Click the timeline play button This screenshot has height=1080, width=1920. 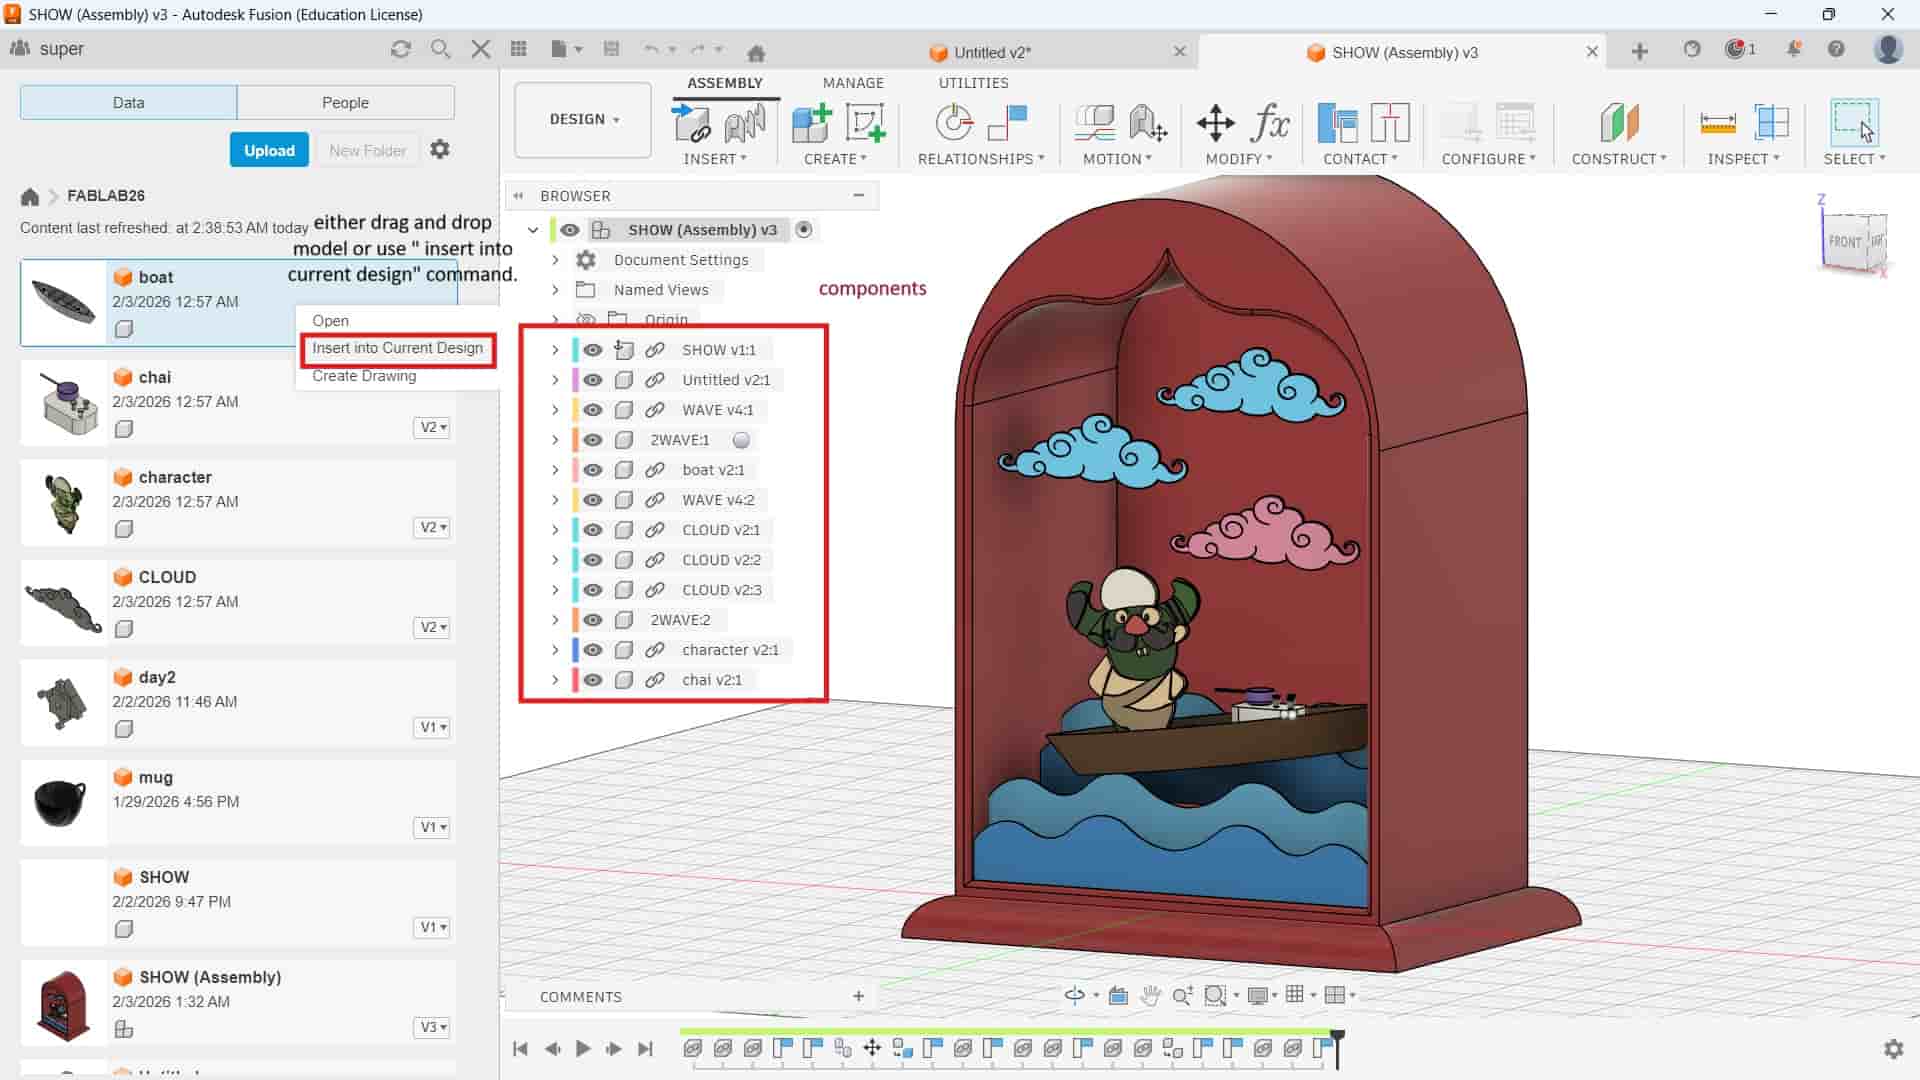tap(583, 1048)
